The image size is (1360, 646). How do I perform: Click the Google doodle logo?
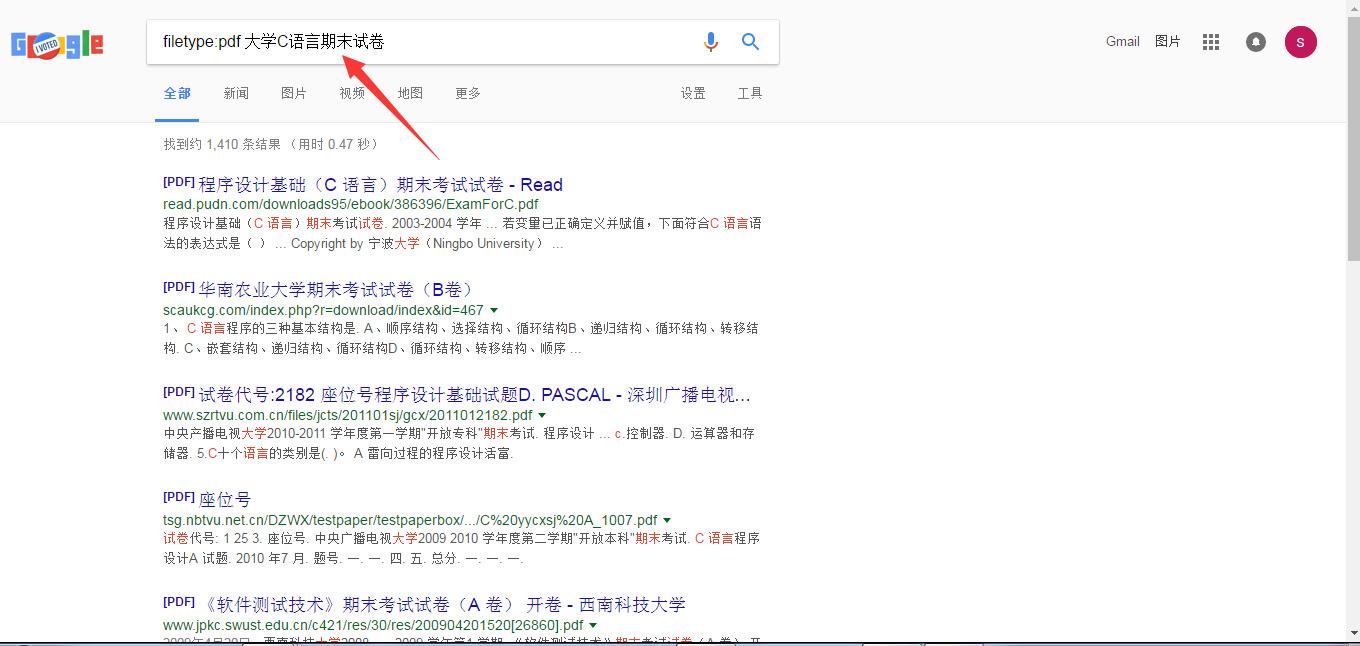[57, 44]
